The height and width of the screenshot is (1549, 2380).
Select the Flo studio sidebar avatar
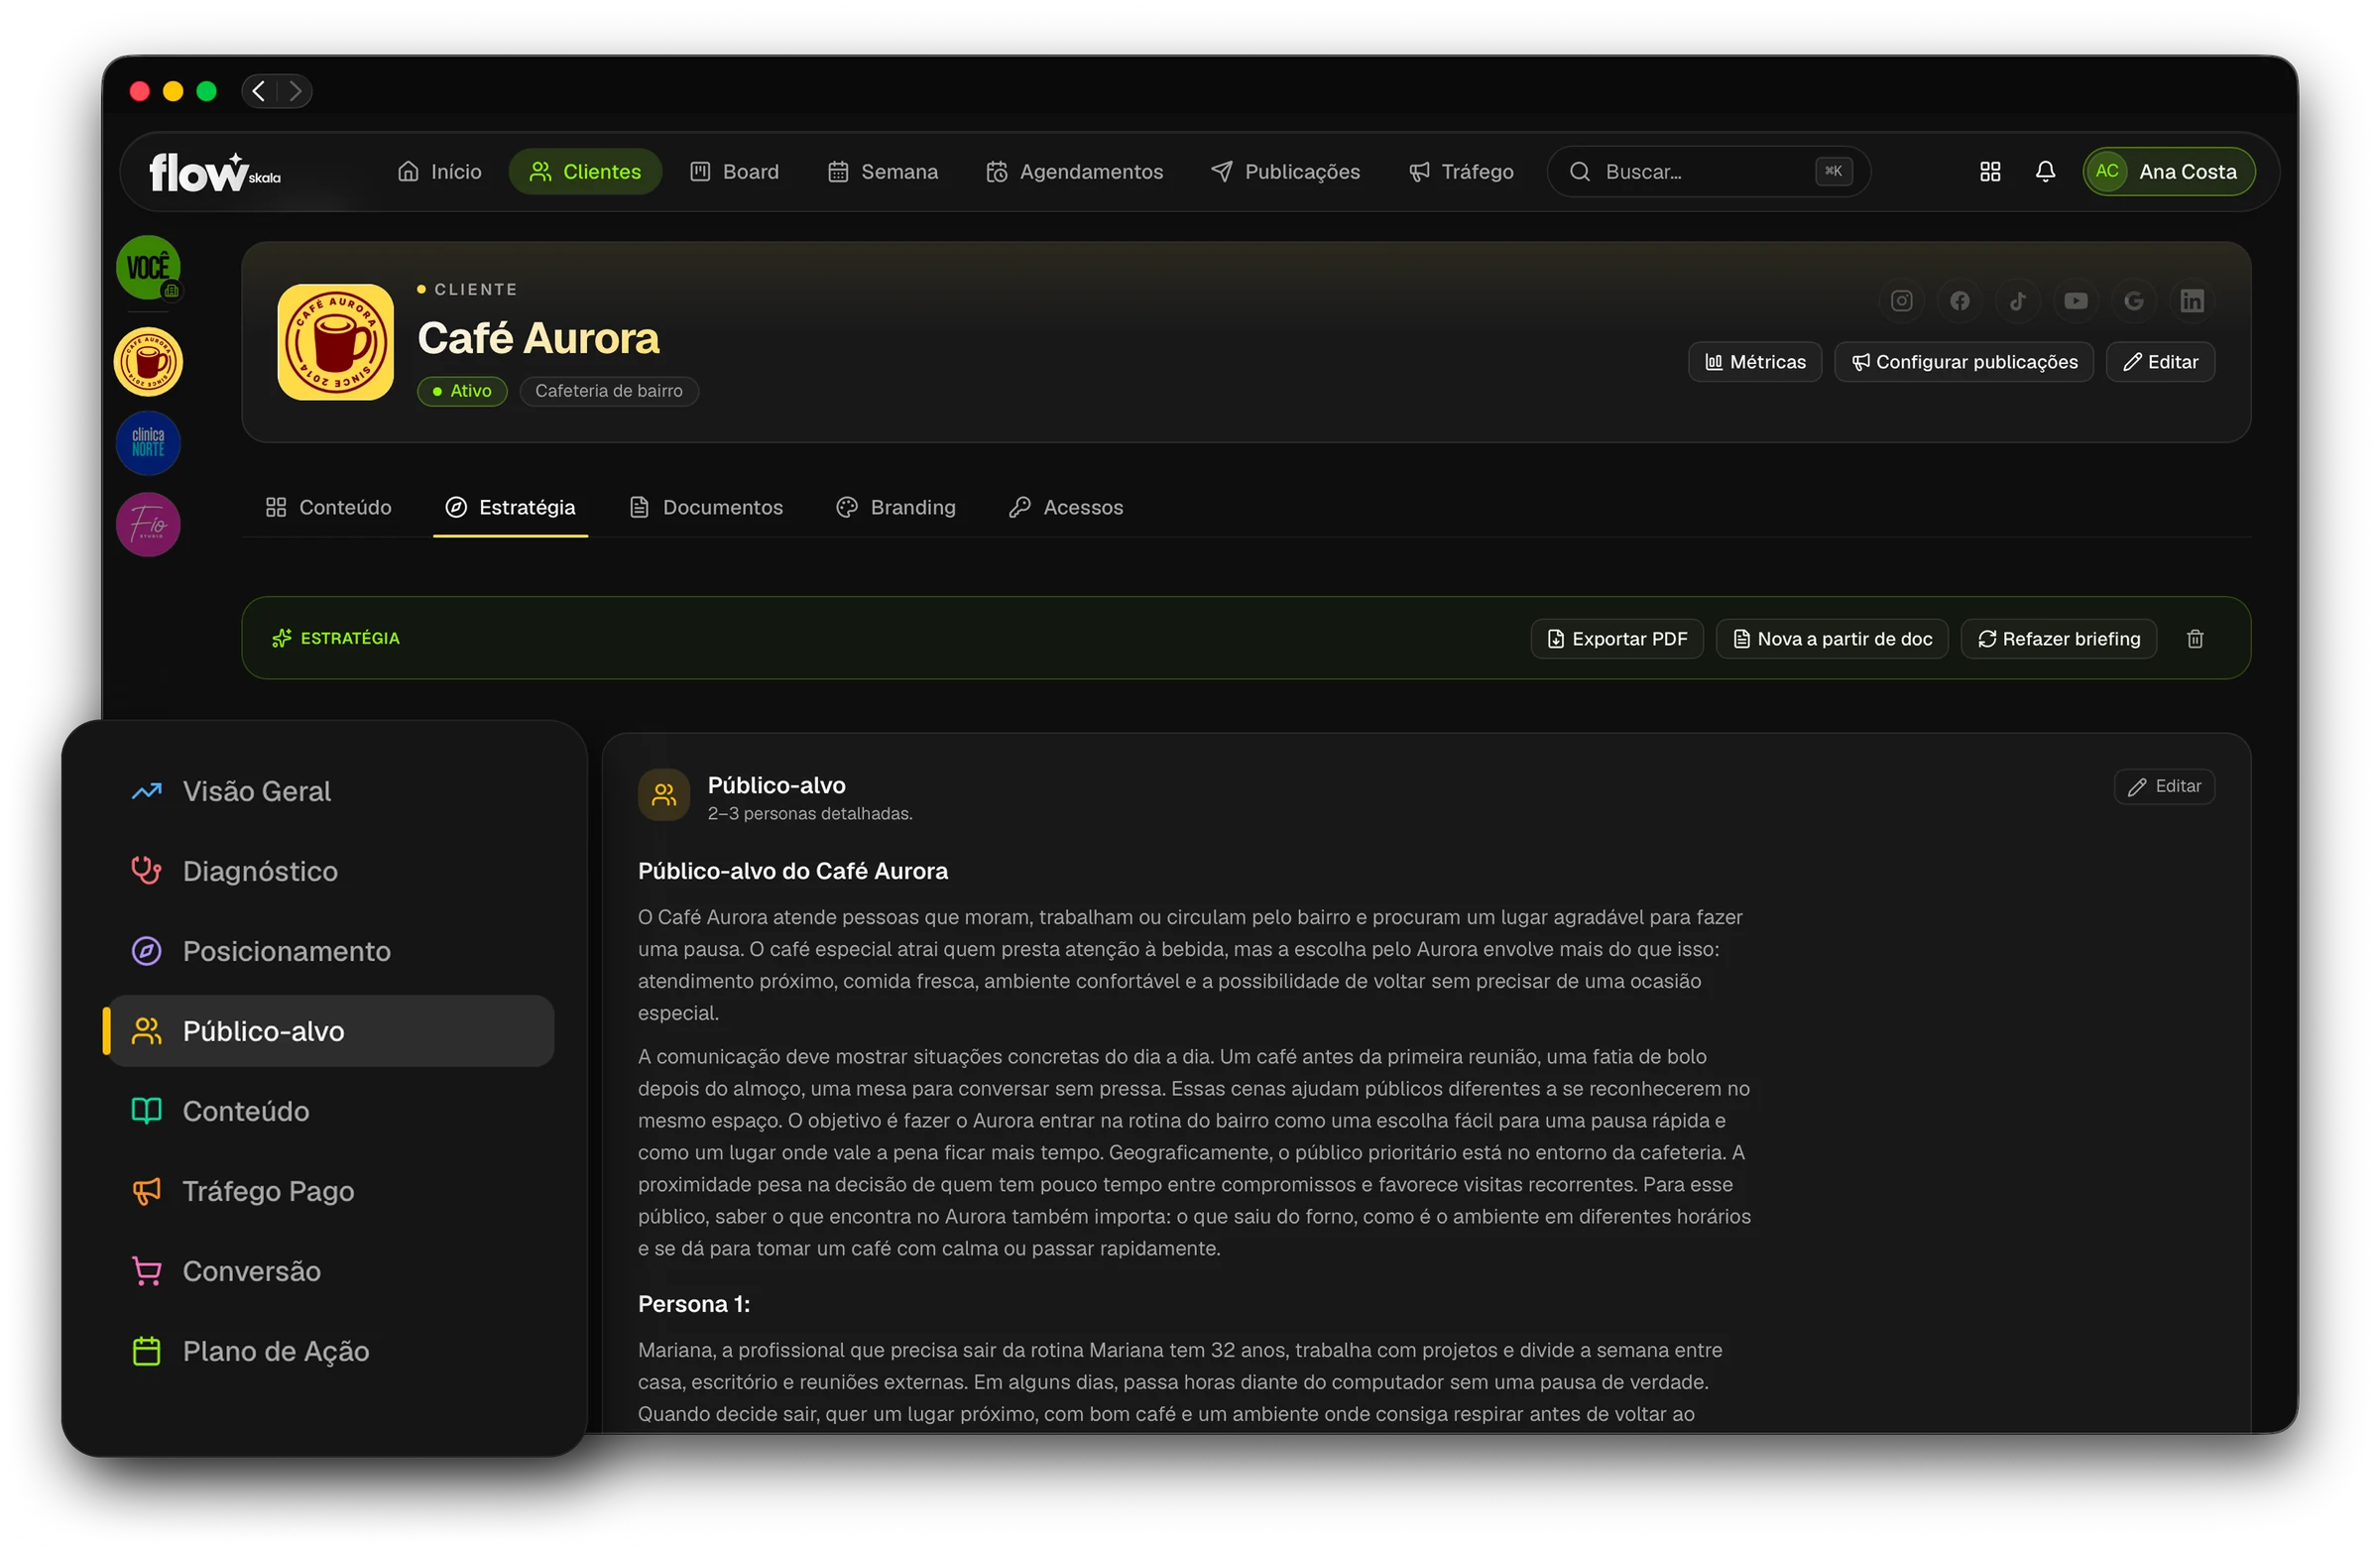click(148, 524)
